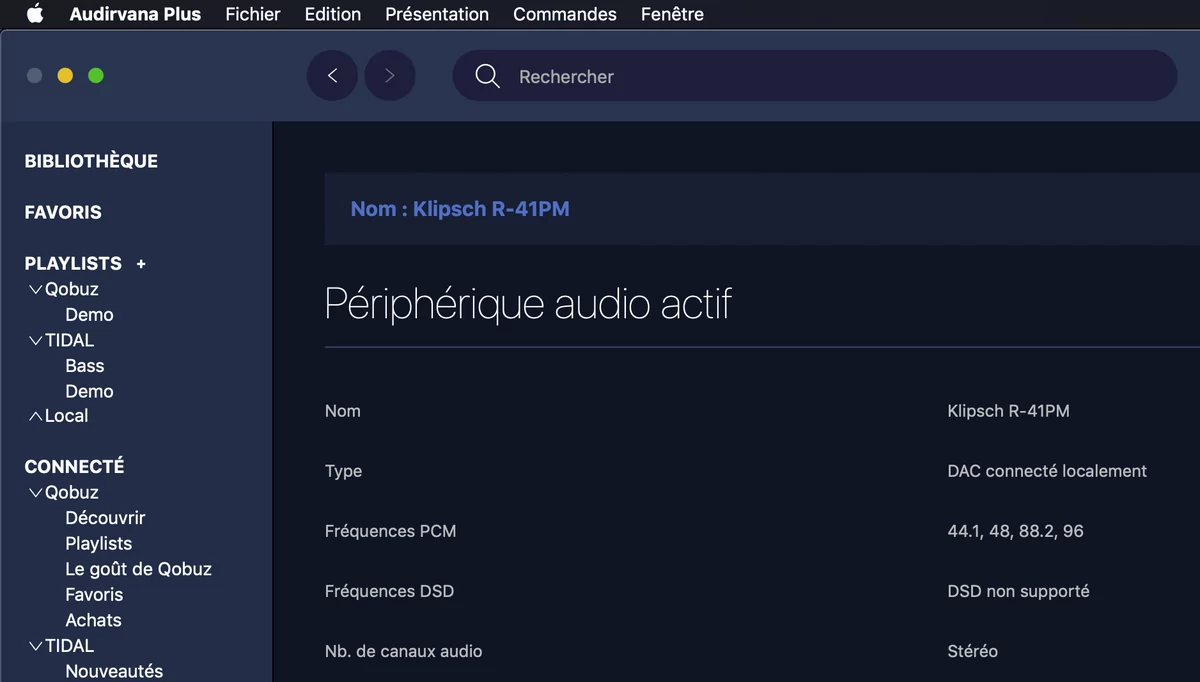
Task: Click the Nom row label
Action: (342, 411)
